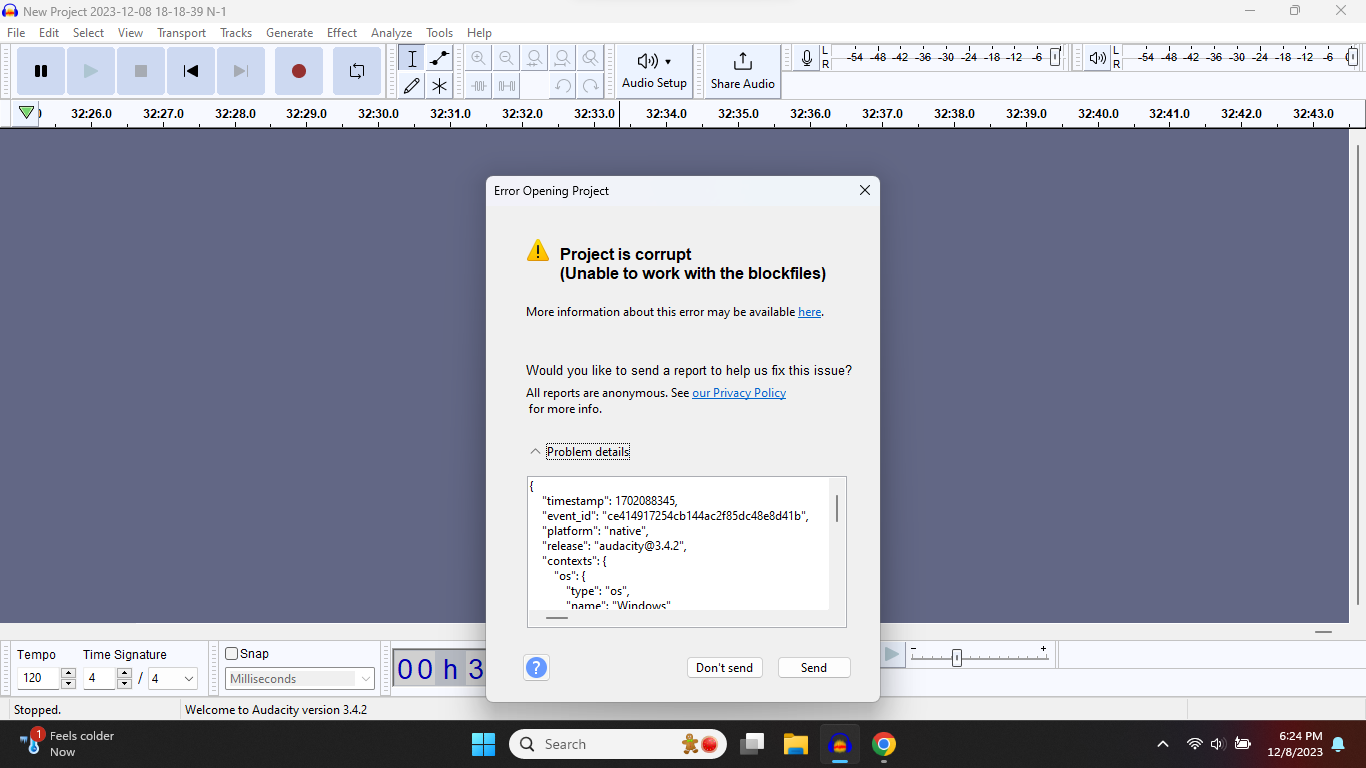Click the green timeline options triangle
This screenshot has width=1366, height=768.
coord(27,113)
